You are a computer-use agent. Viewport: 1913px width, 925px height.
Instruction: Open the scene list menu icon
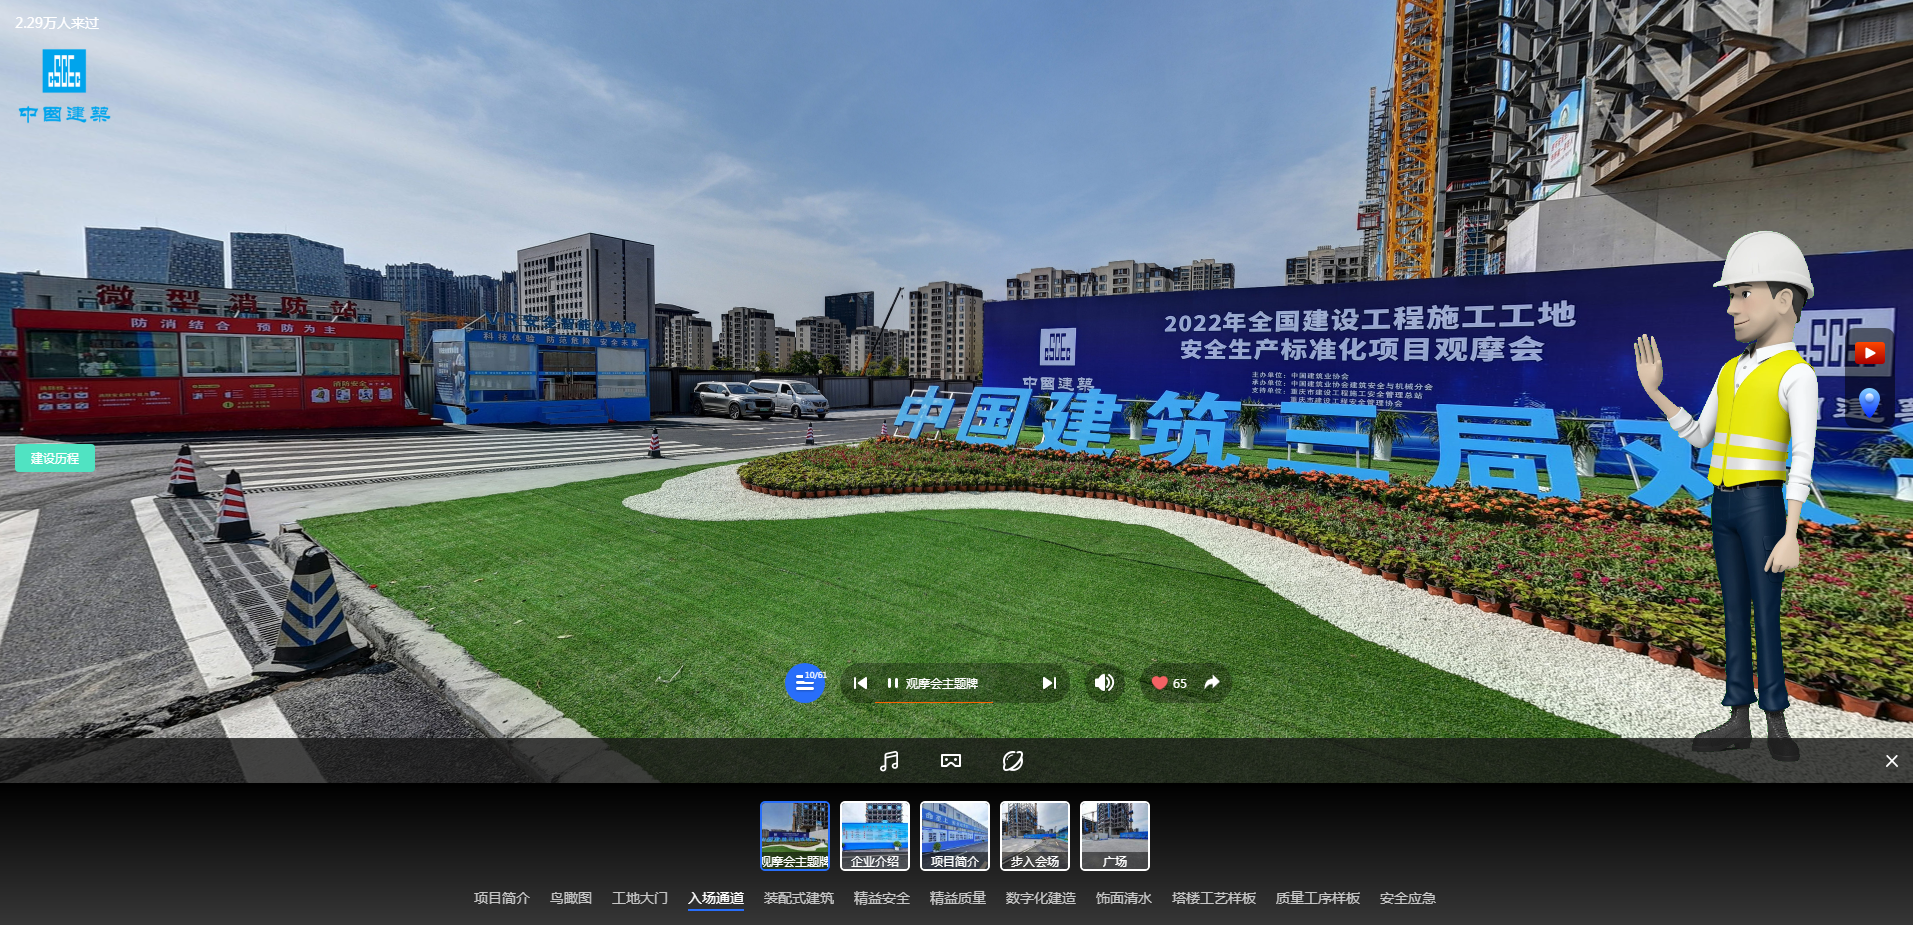pos(805,683)
